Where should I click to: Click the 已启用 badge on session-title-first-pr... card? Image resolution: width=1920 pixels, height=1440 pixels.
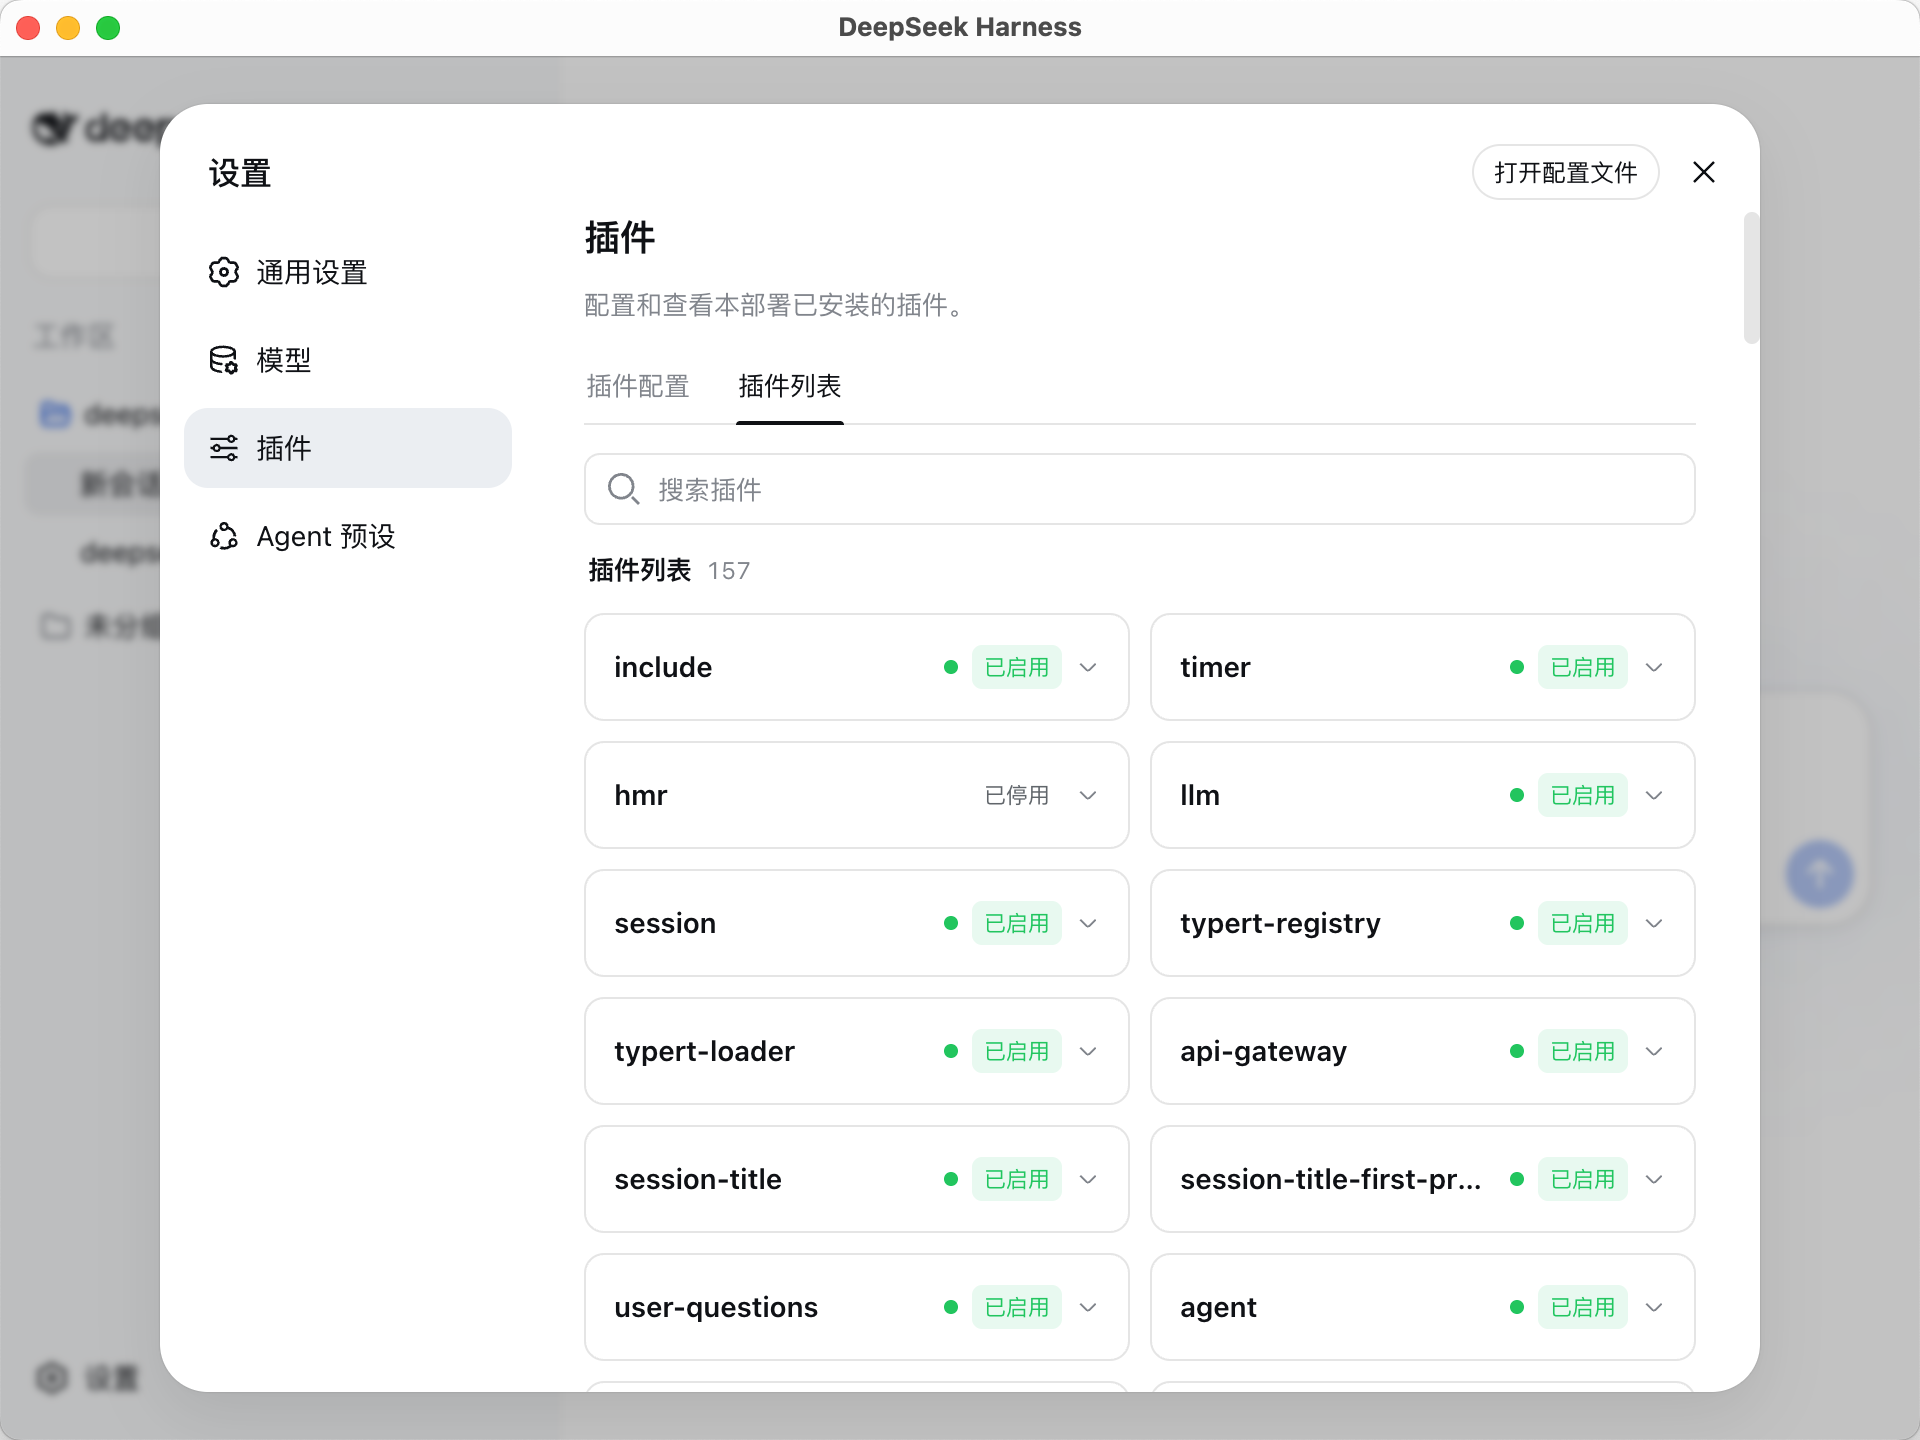(1583, 1179)
